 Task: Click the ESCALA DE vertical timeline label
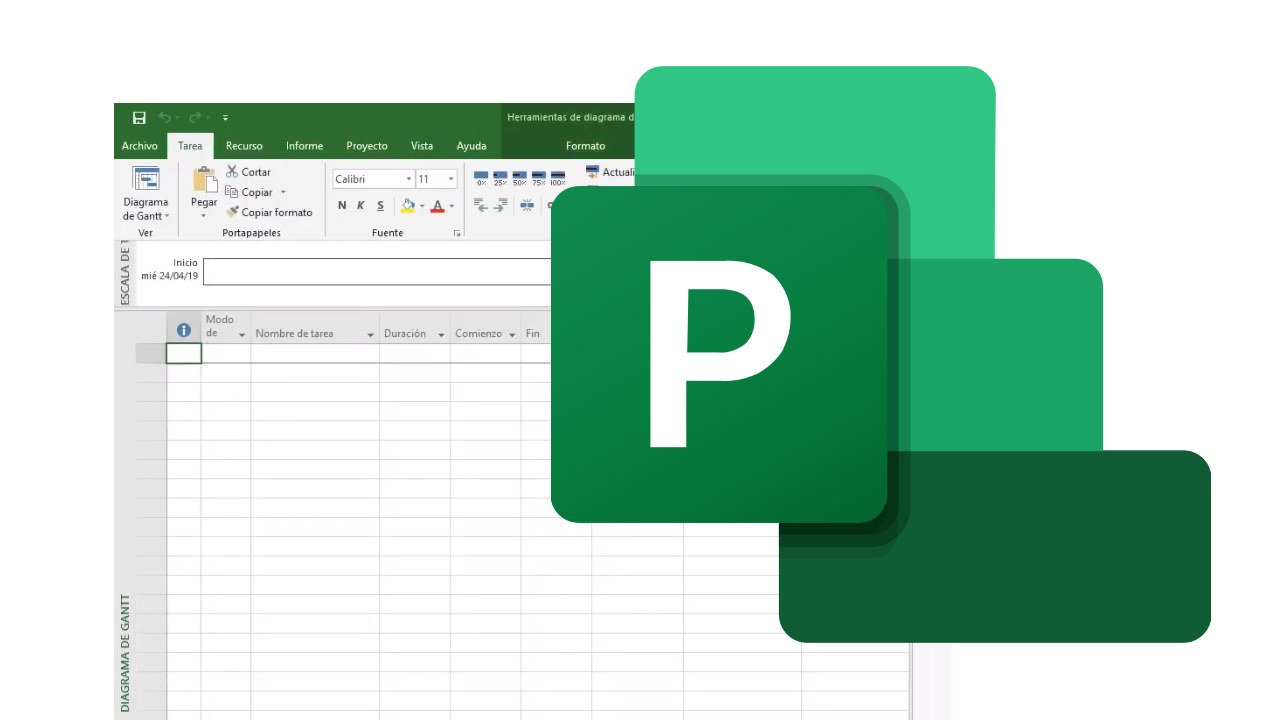click(125, 272)
